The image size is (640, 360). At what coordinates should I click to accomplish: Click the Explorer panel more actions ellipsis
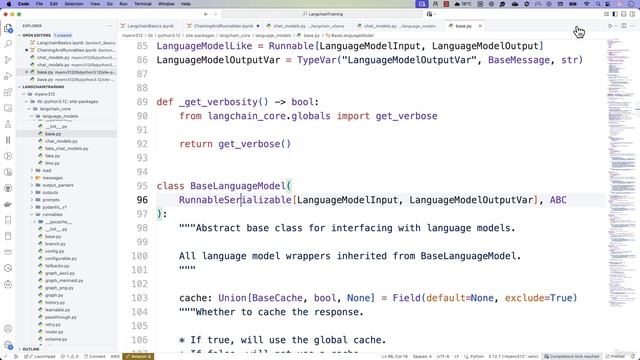[109, 26]
